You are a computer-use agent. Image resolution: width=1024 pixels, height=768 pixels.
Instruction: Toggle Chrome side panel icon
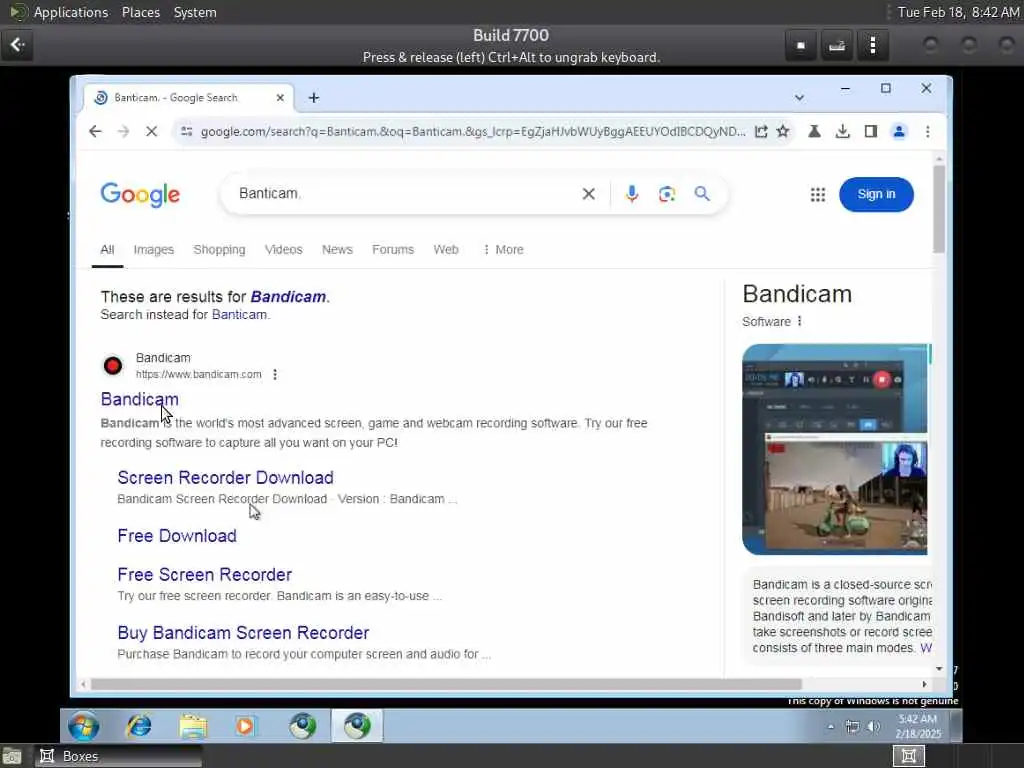point(871,131)
